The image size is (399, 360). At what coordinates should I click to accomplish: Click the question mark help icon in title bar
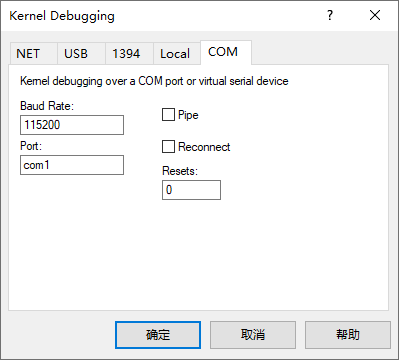(330, 15)
